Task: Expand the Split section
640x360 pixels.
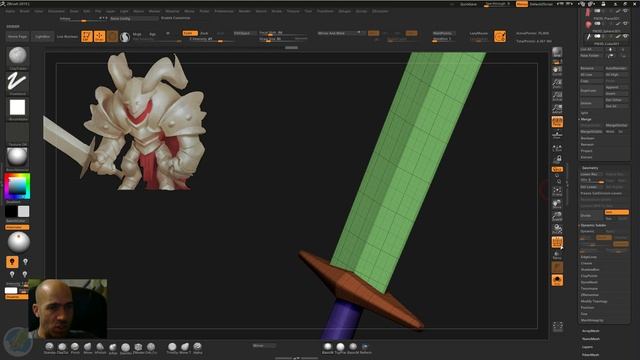Action: (x=584, y=113)
